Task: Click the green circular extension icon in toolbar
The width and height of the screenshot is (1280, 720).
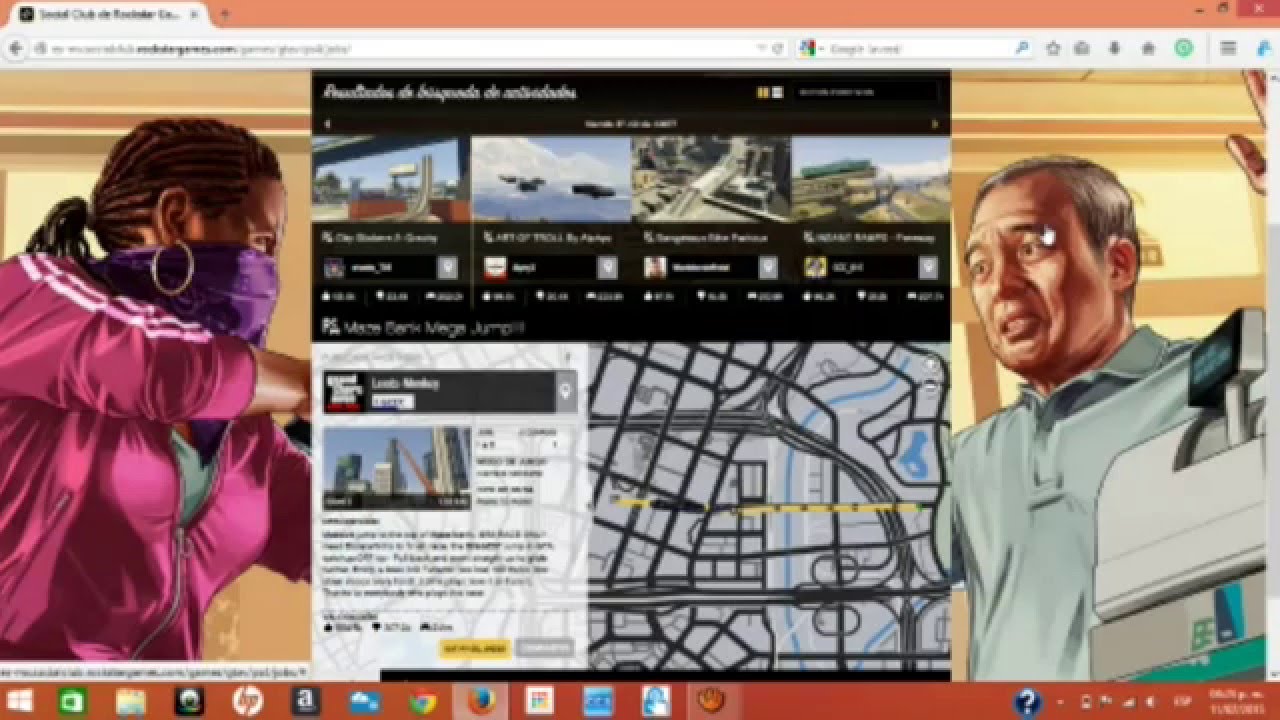Action: 1184,48
